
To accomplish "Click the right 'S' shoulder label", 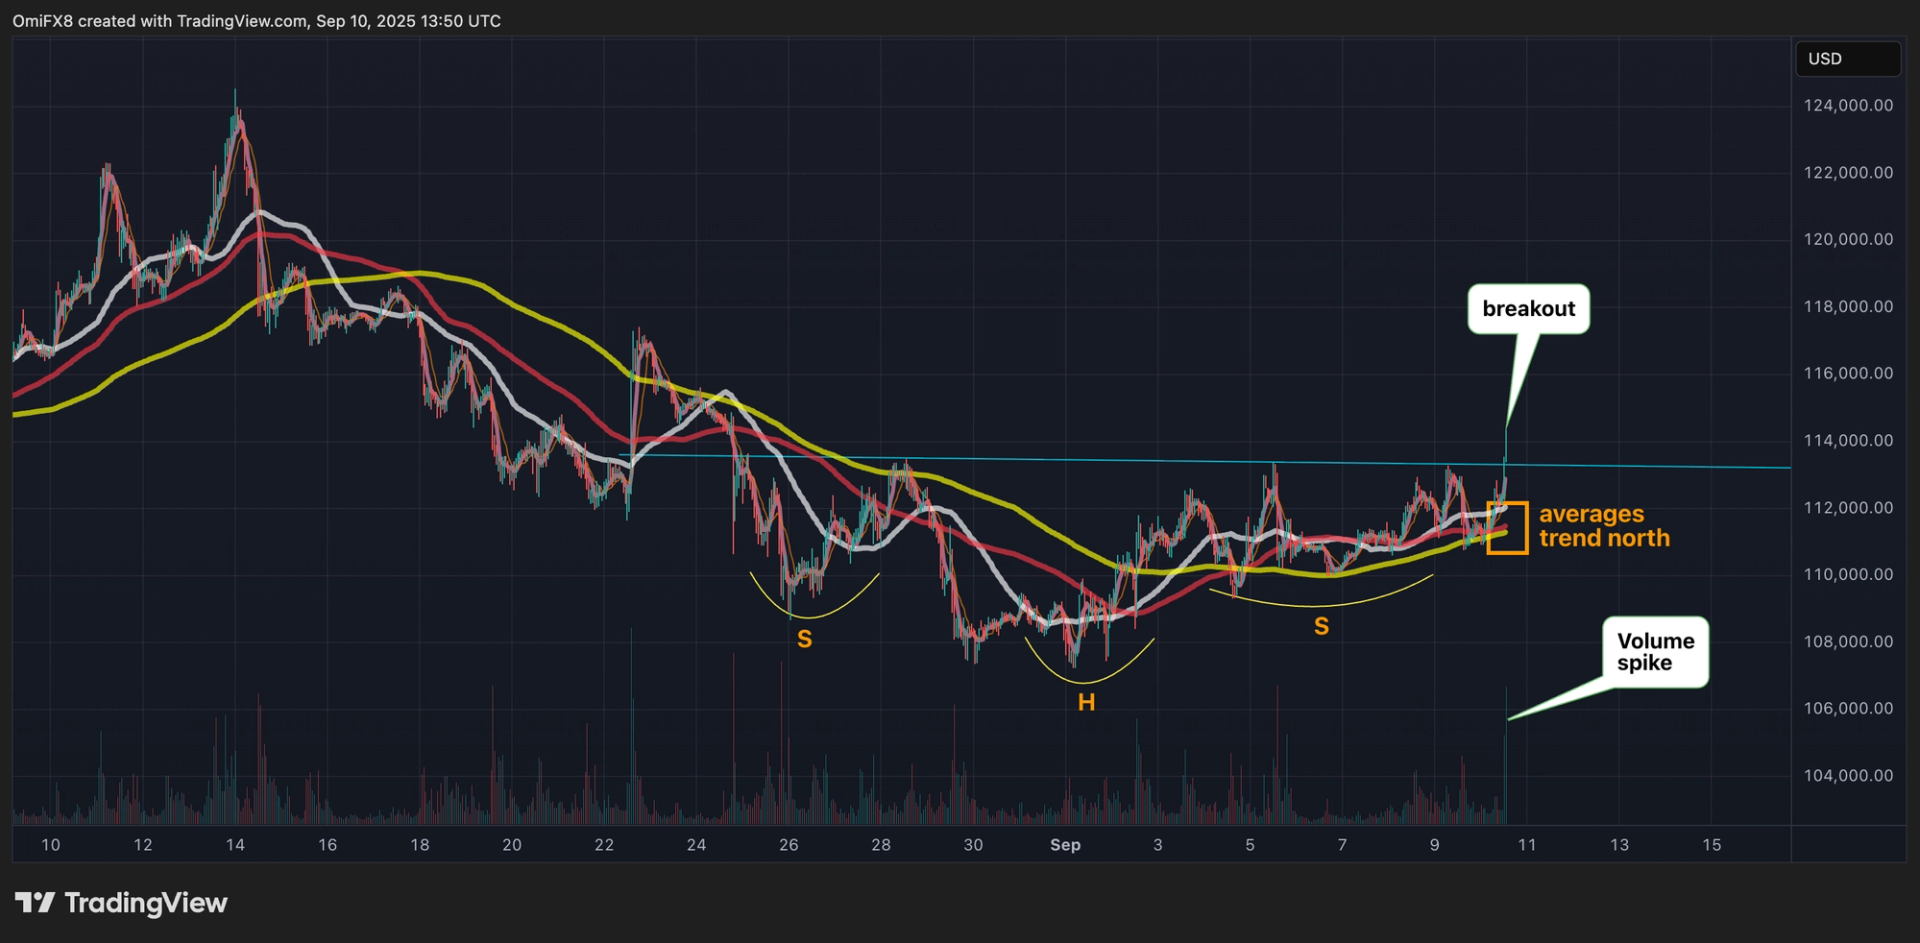I will point(1321,626).
